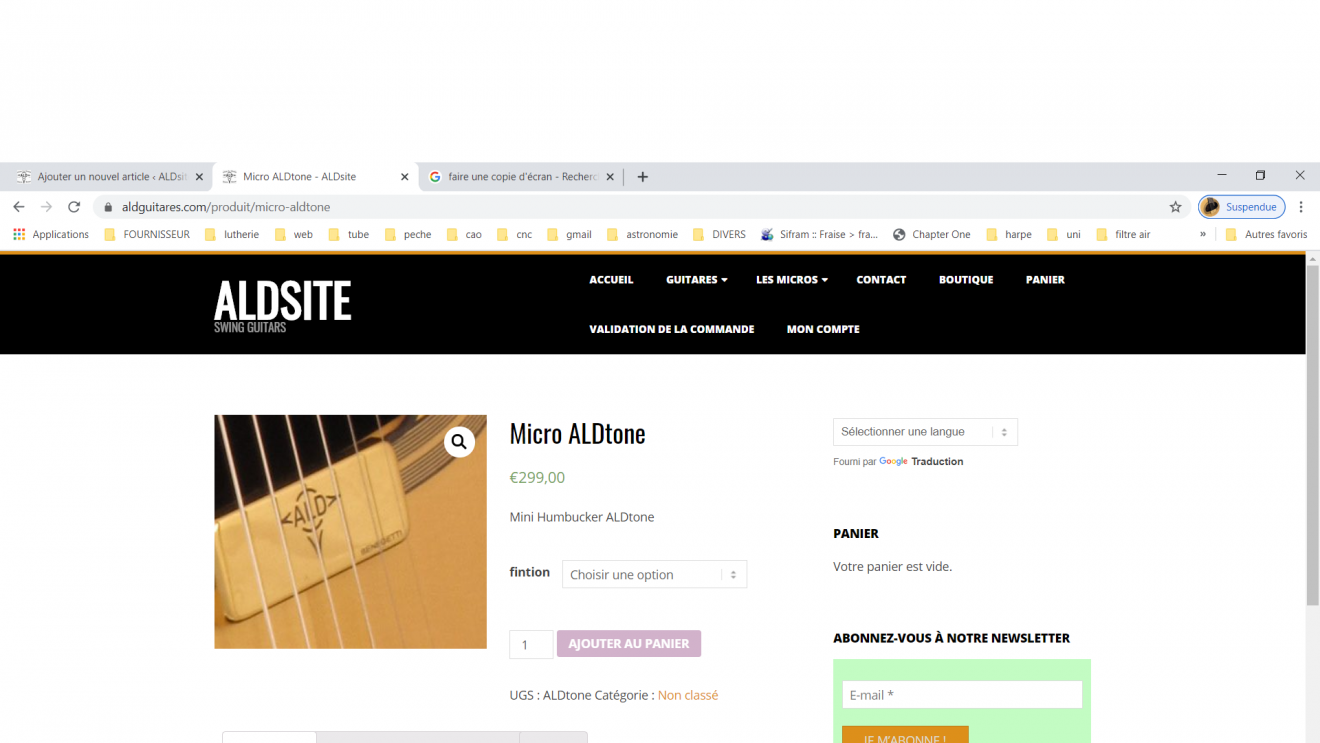Click newsletter E-mail input field
Image resolution: width=1320 pixels, height=743 pixels.
[962, 695]
